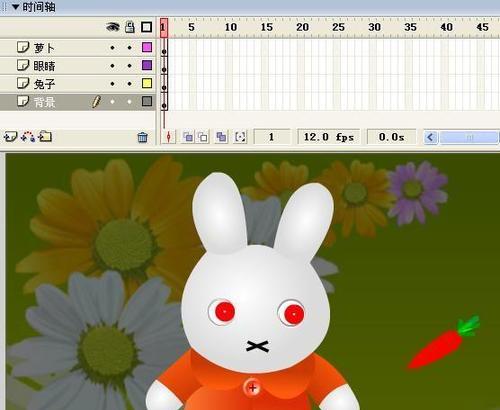The width and height of the screenshot is (500, 410).
Task: Click keyframe 1 of the 兔子 layer
Action: [x=164, y=84]
